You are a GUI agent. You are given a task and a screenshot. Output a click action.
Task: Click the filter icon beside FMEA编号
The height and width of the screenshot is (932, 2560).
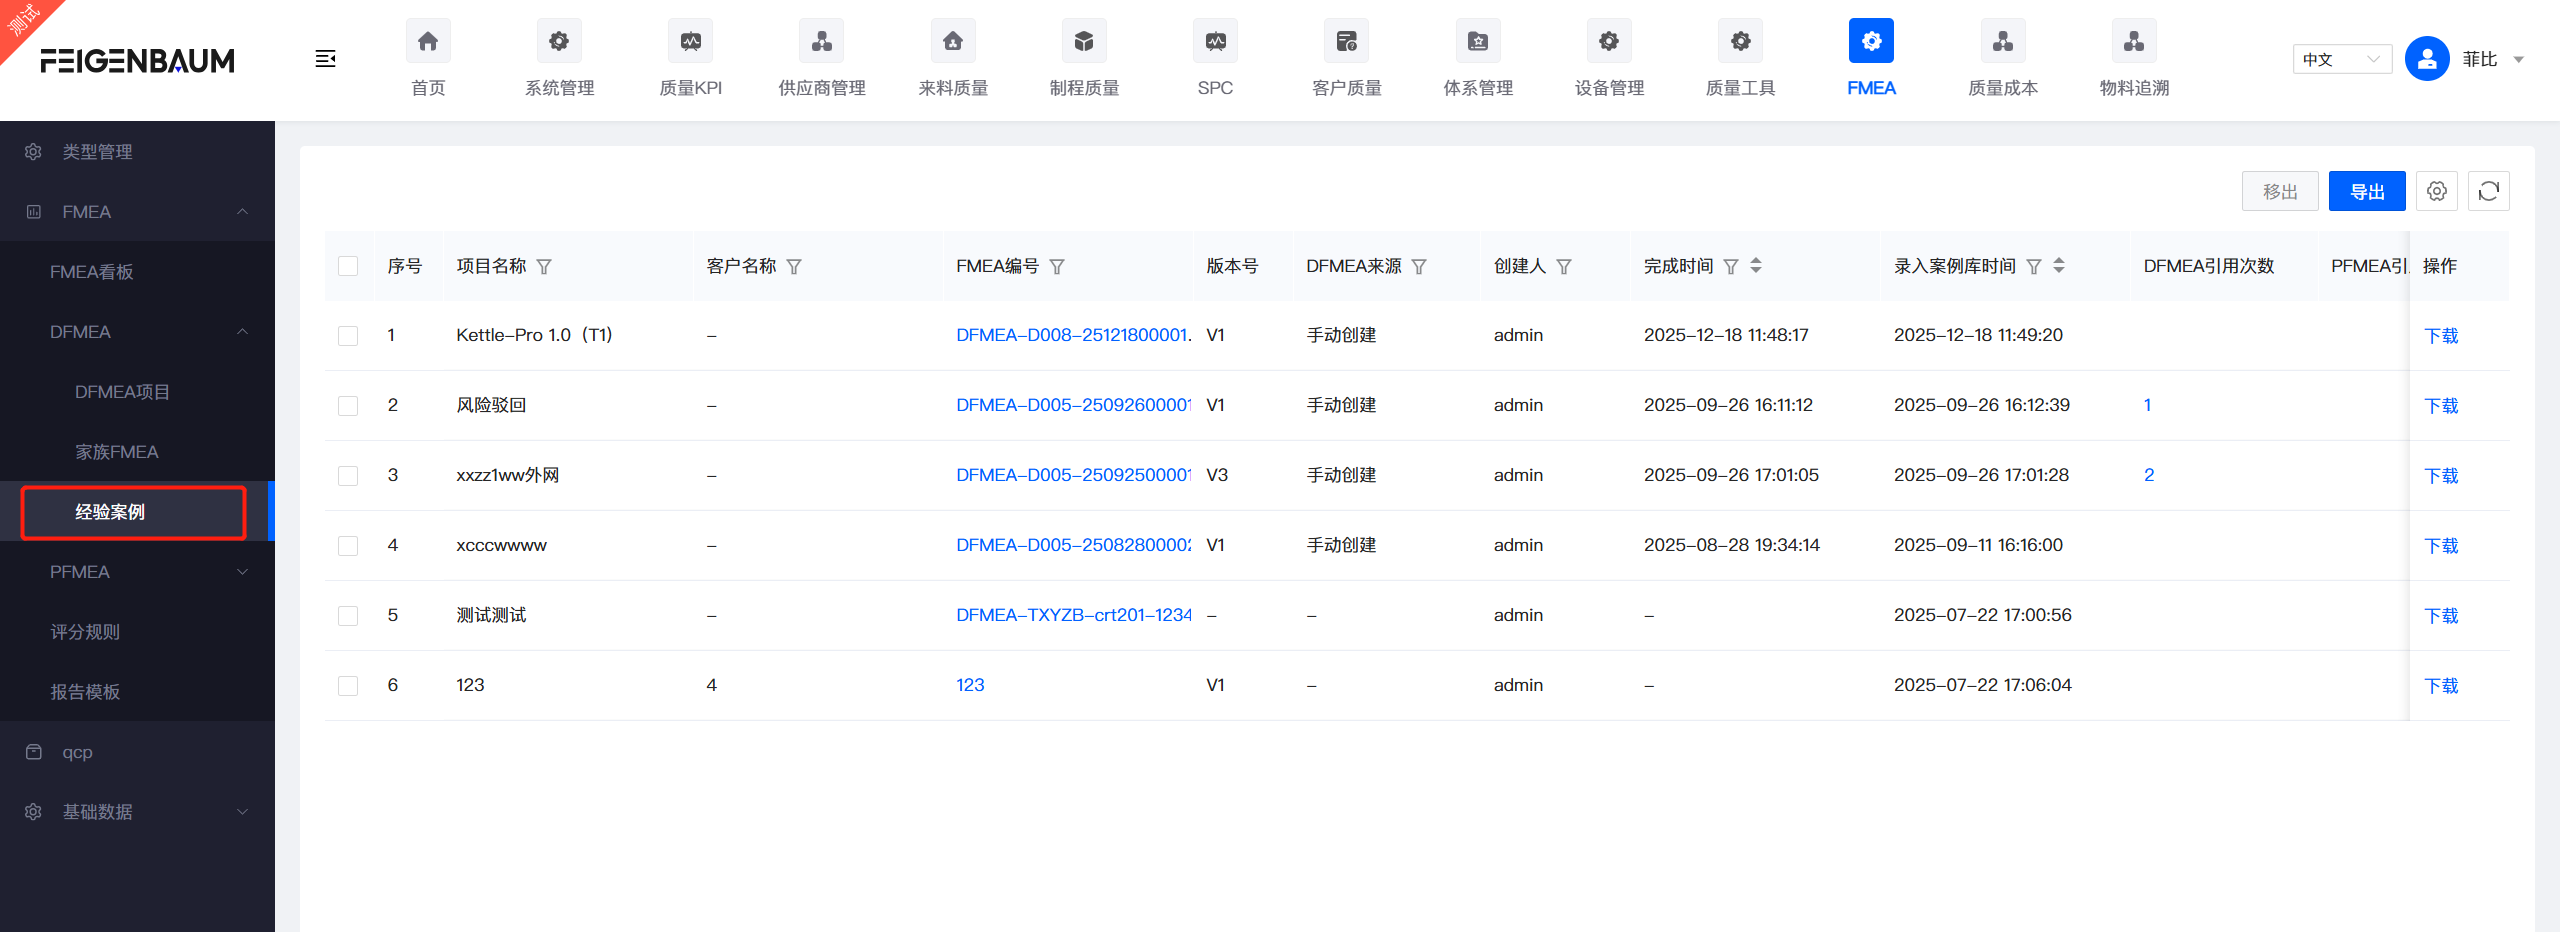pyautogui.click(x=1057, y=267)
